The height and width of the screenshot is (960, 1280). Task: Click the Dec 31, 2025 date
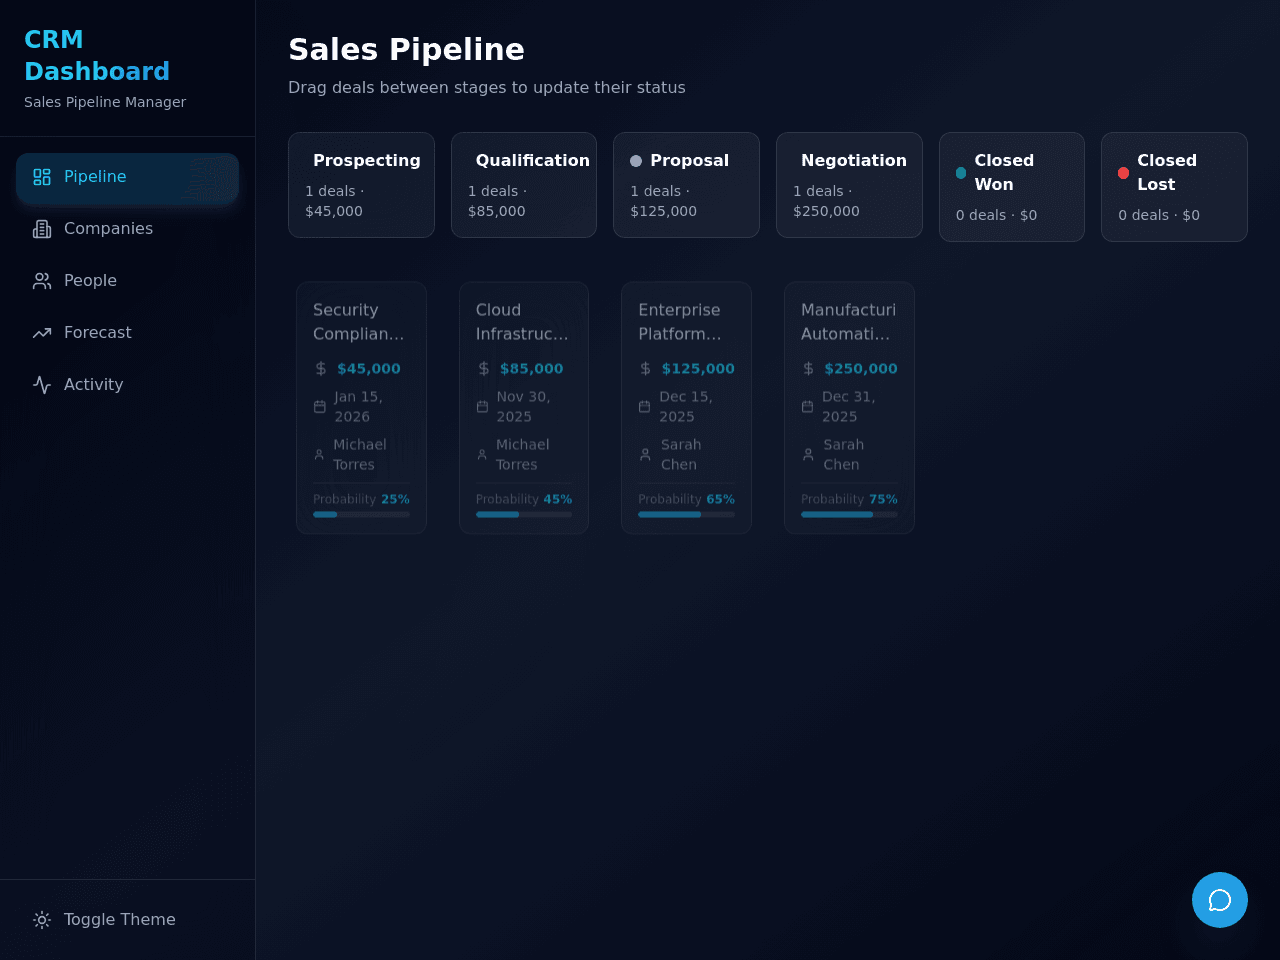tap(848, 407)
